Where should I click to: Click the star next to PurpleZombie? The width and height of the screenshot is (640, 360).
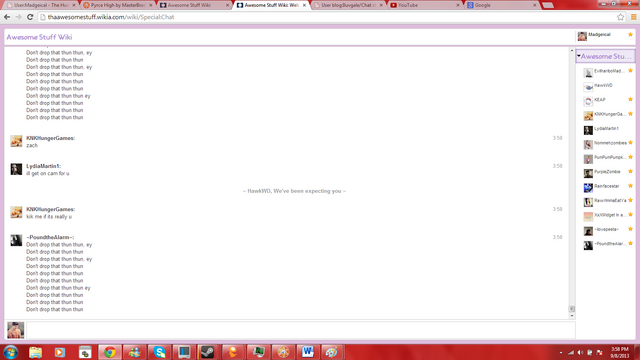[630, 171]
